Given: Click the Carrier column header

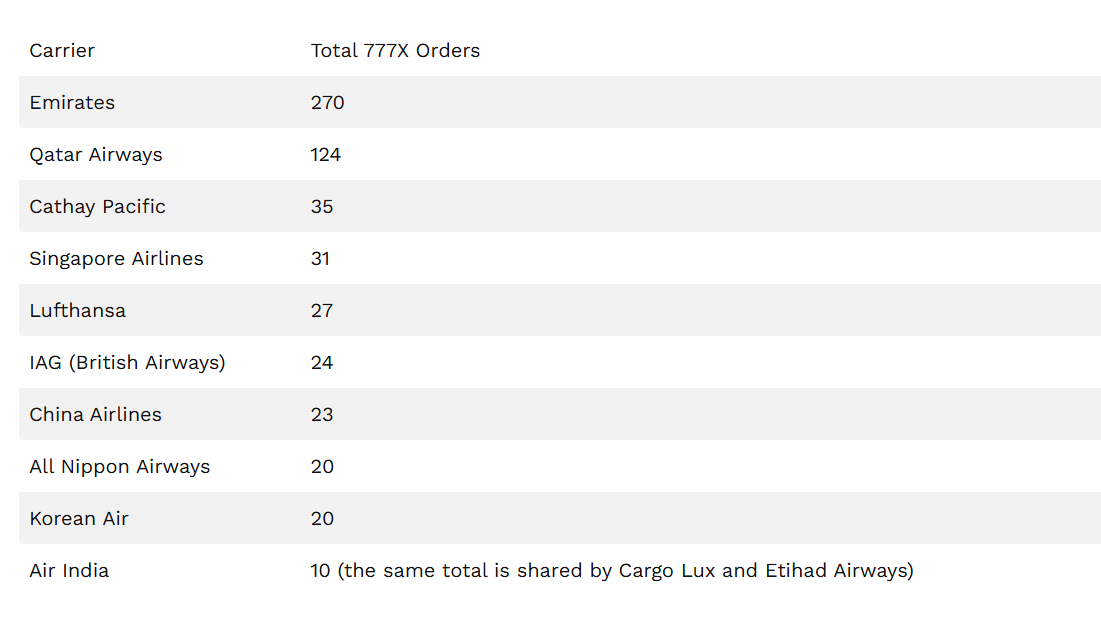Looking at the screenshot, I should pyautogui.click(x=62, y=51).
